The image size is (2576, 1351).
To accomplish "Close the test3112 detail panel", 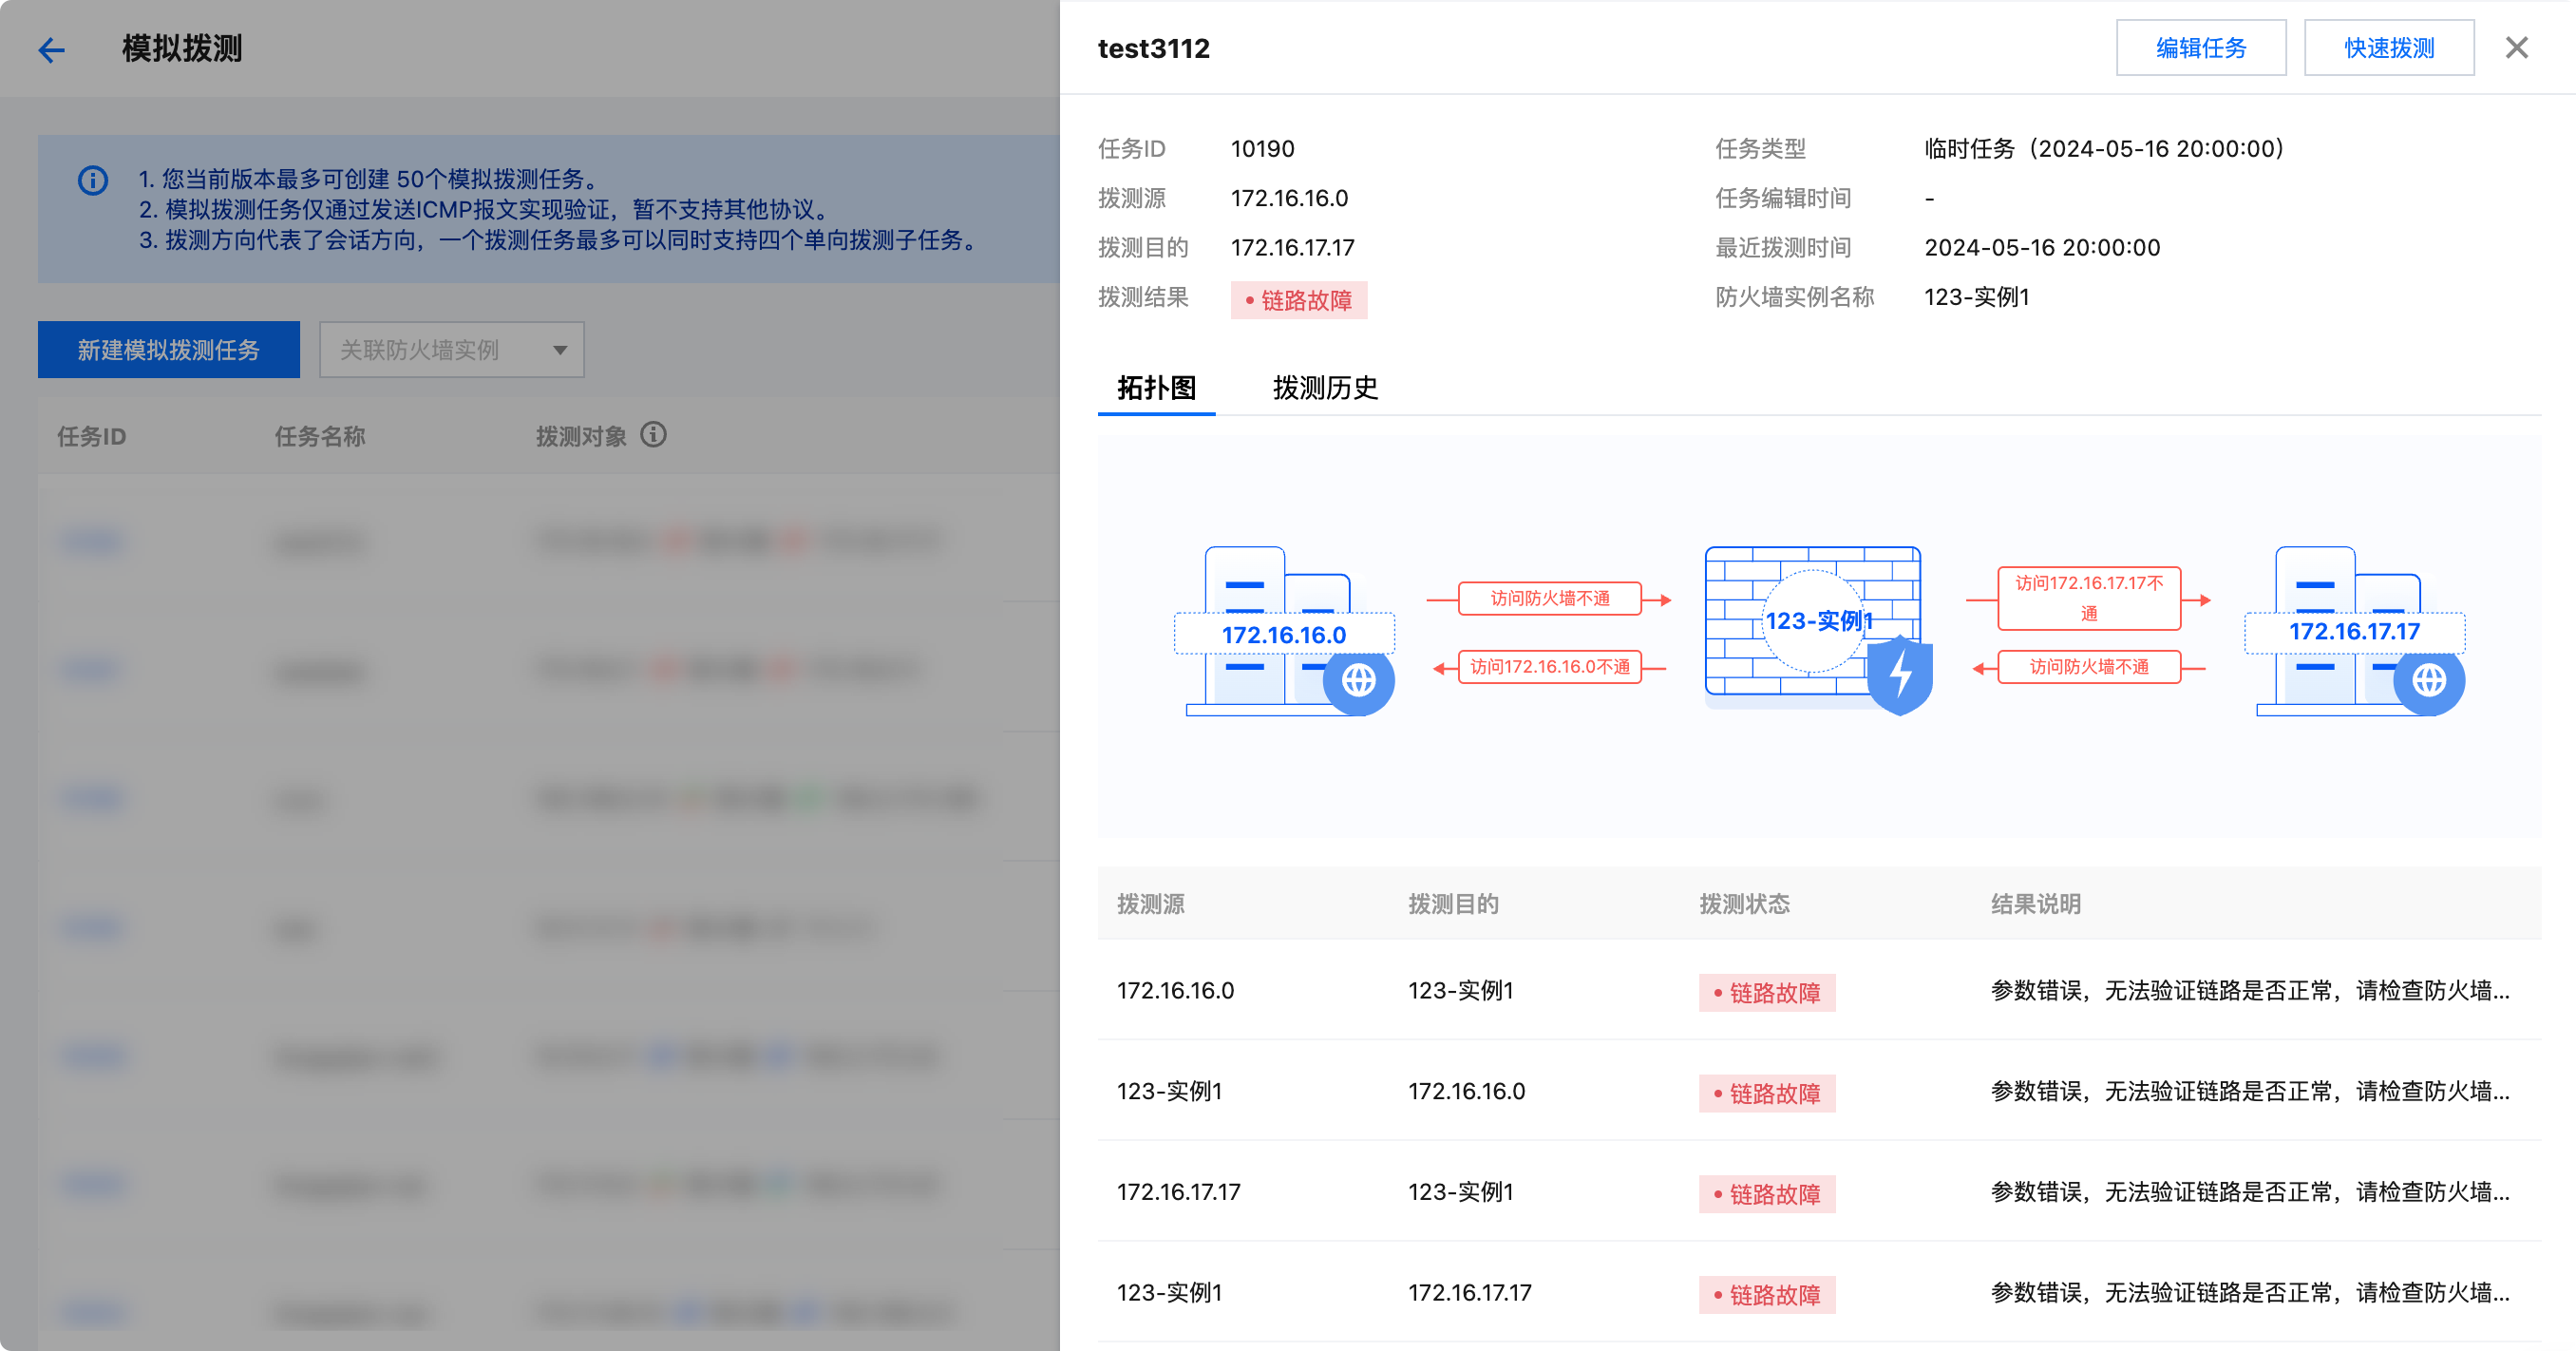I will [2516, 48].
